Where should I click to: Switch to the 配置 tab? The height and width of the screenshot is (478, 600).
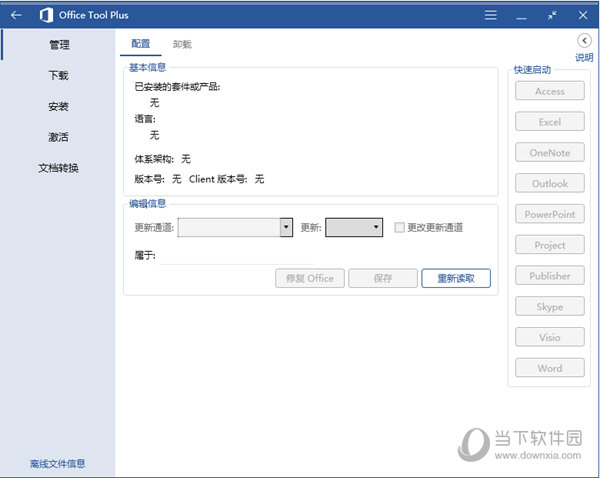140,44
